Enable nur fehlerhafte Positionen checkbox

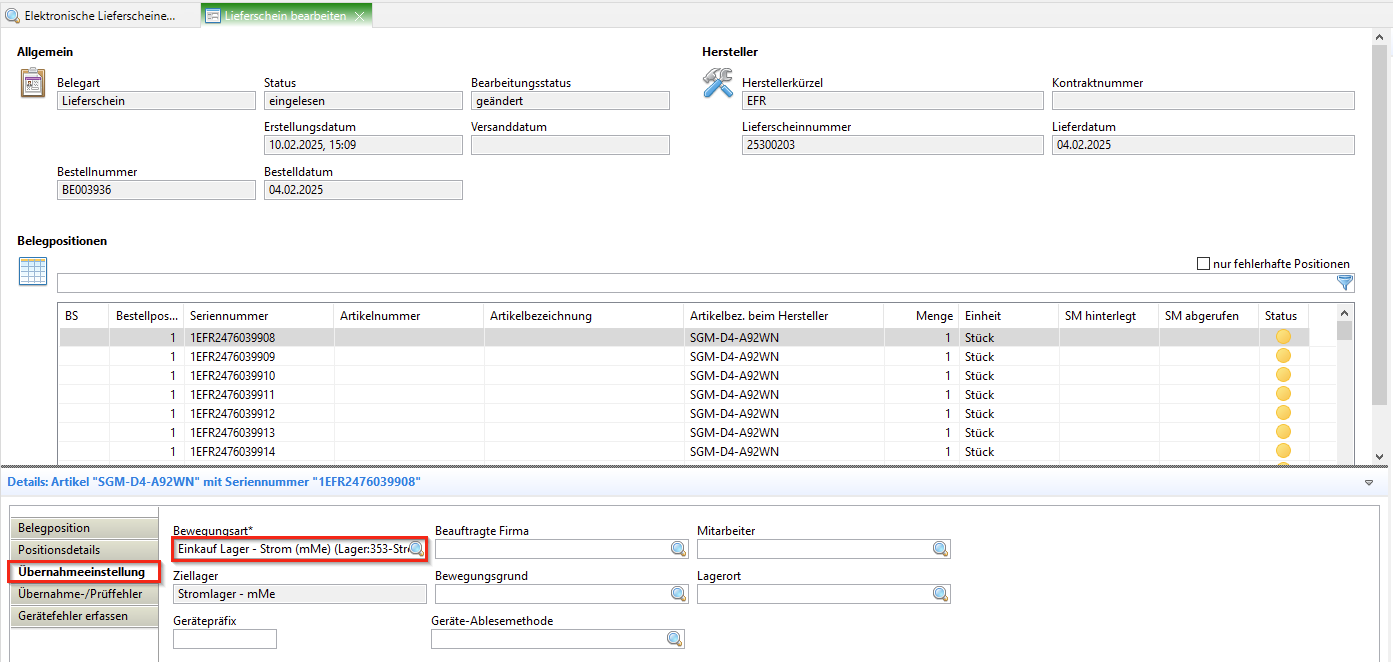1204,264
